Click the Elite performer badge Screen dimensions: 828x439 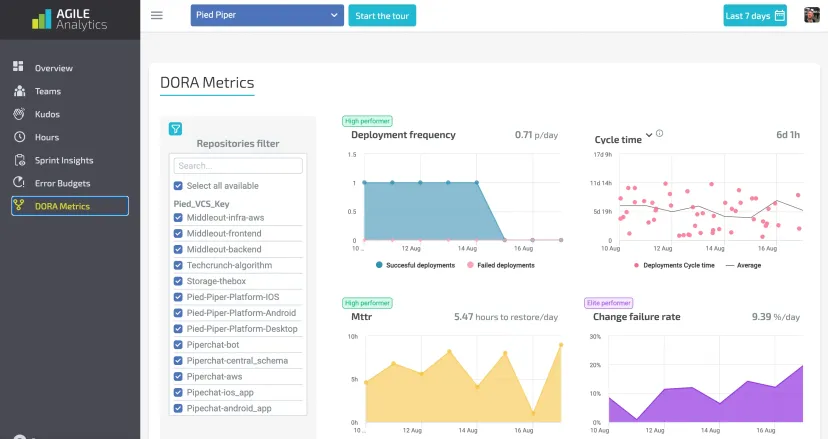click(608, 303)
